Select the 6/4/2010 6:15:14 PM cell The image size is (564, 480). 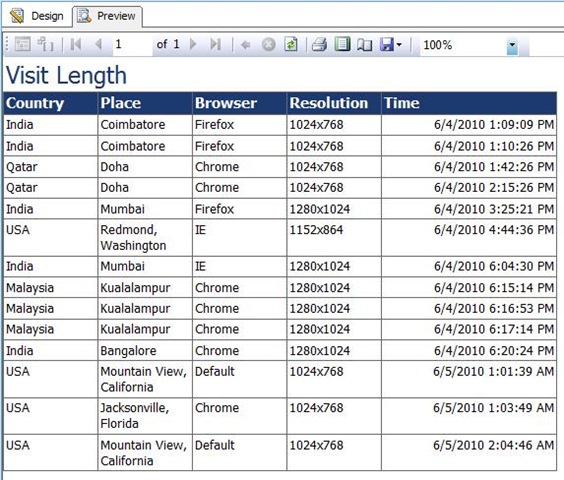469,287
